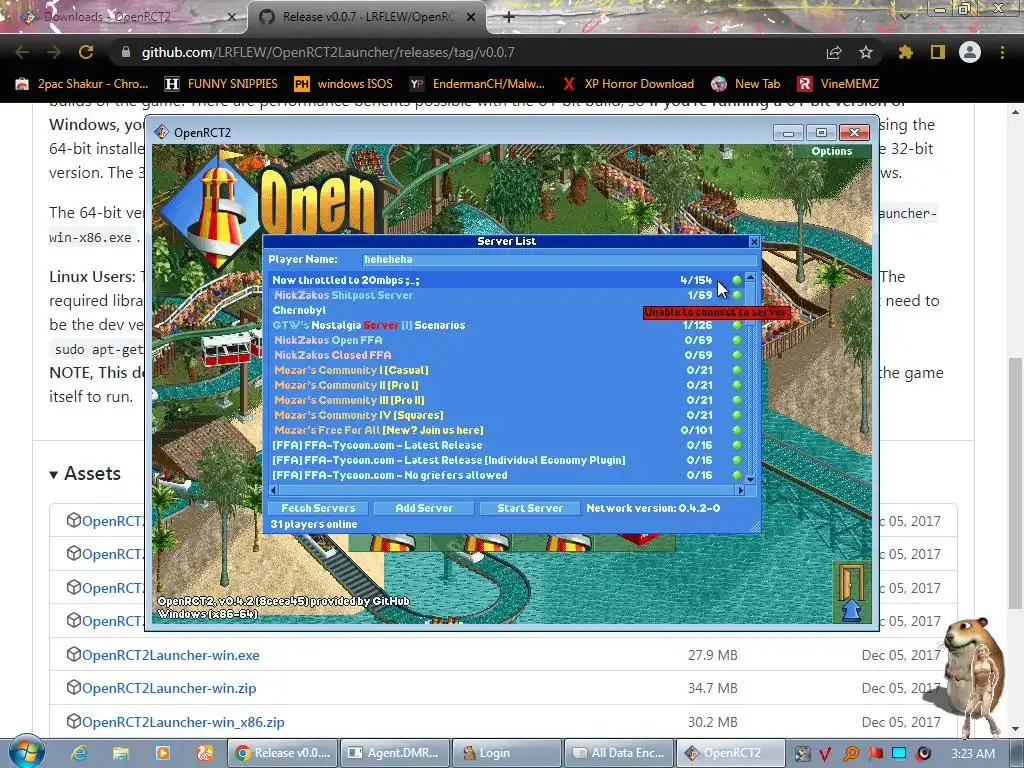Image resolution: width=1024 pixels, height=768 pixels.
Task: Open XP Horror Download bookmark
Action: click(629, 84)
